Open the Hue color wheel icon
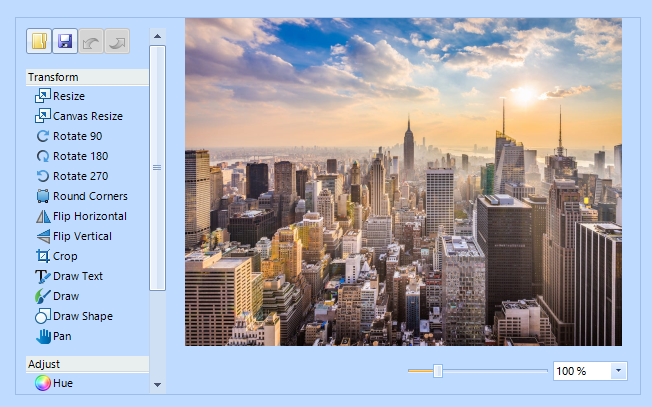 [43, 383]
